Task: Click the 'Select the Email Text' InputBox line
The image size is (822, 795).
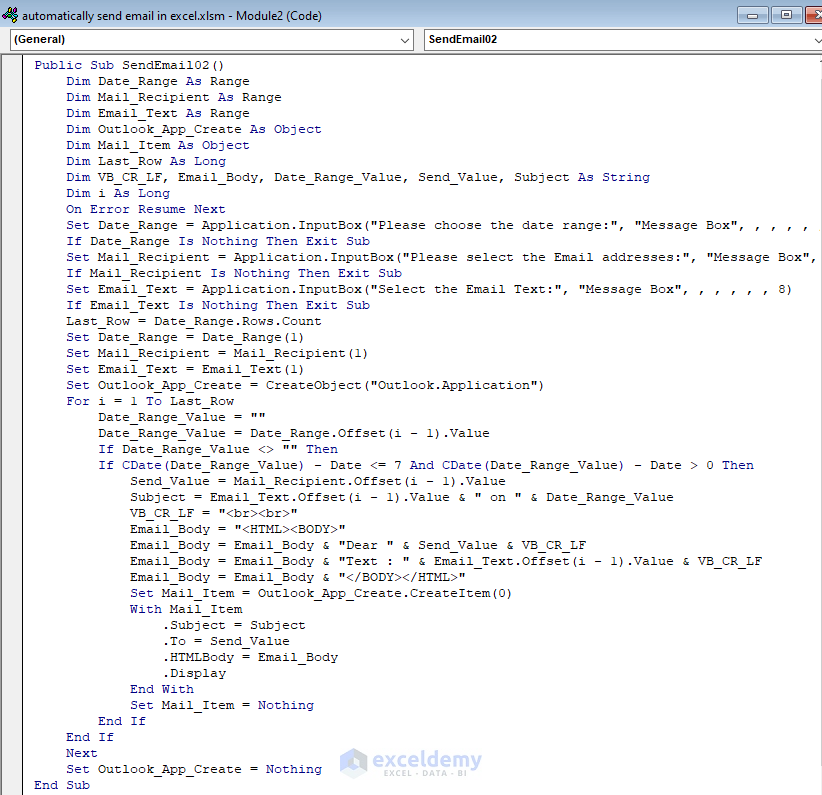Action: tap(429, 289)
